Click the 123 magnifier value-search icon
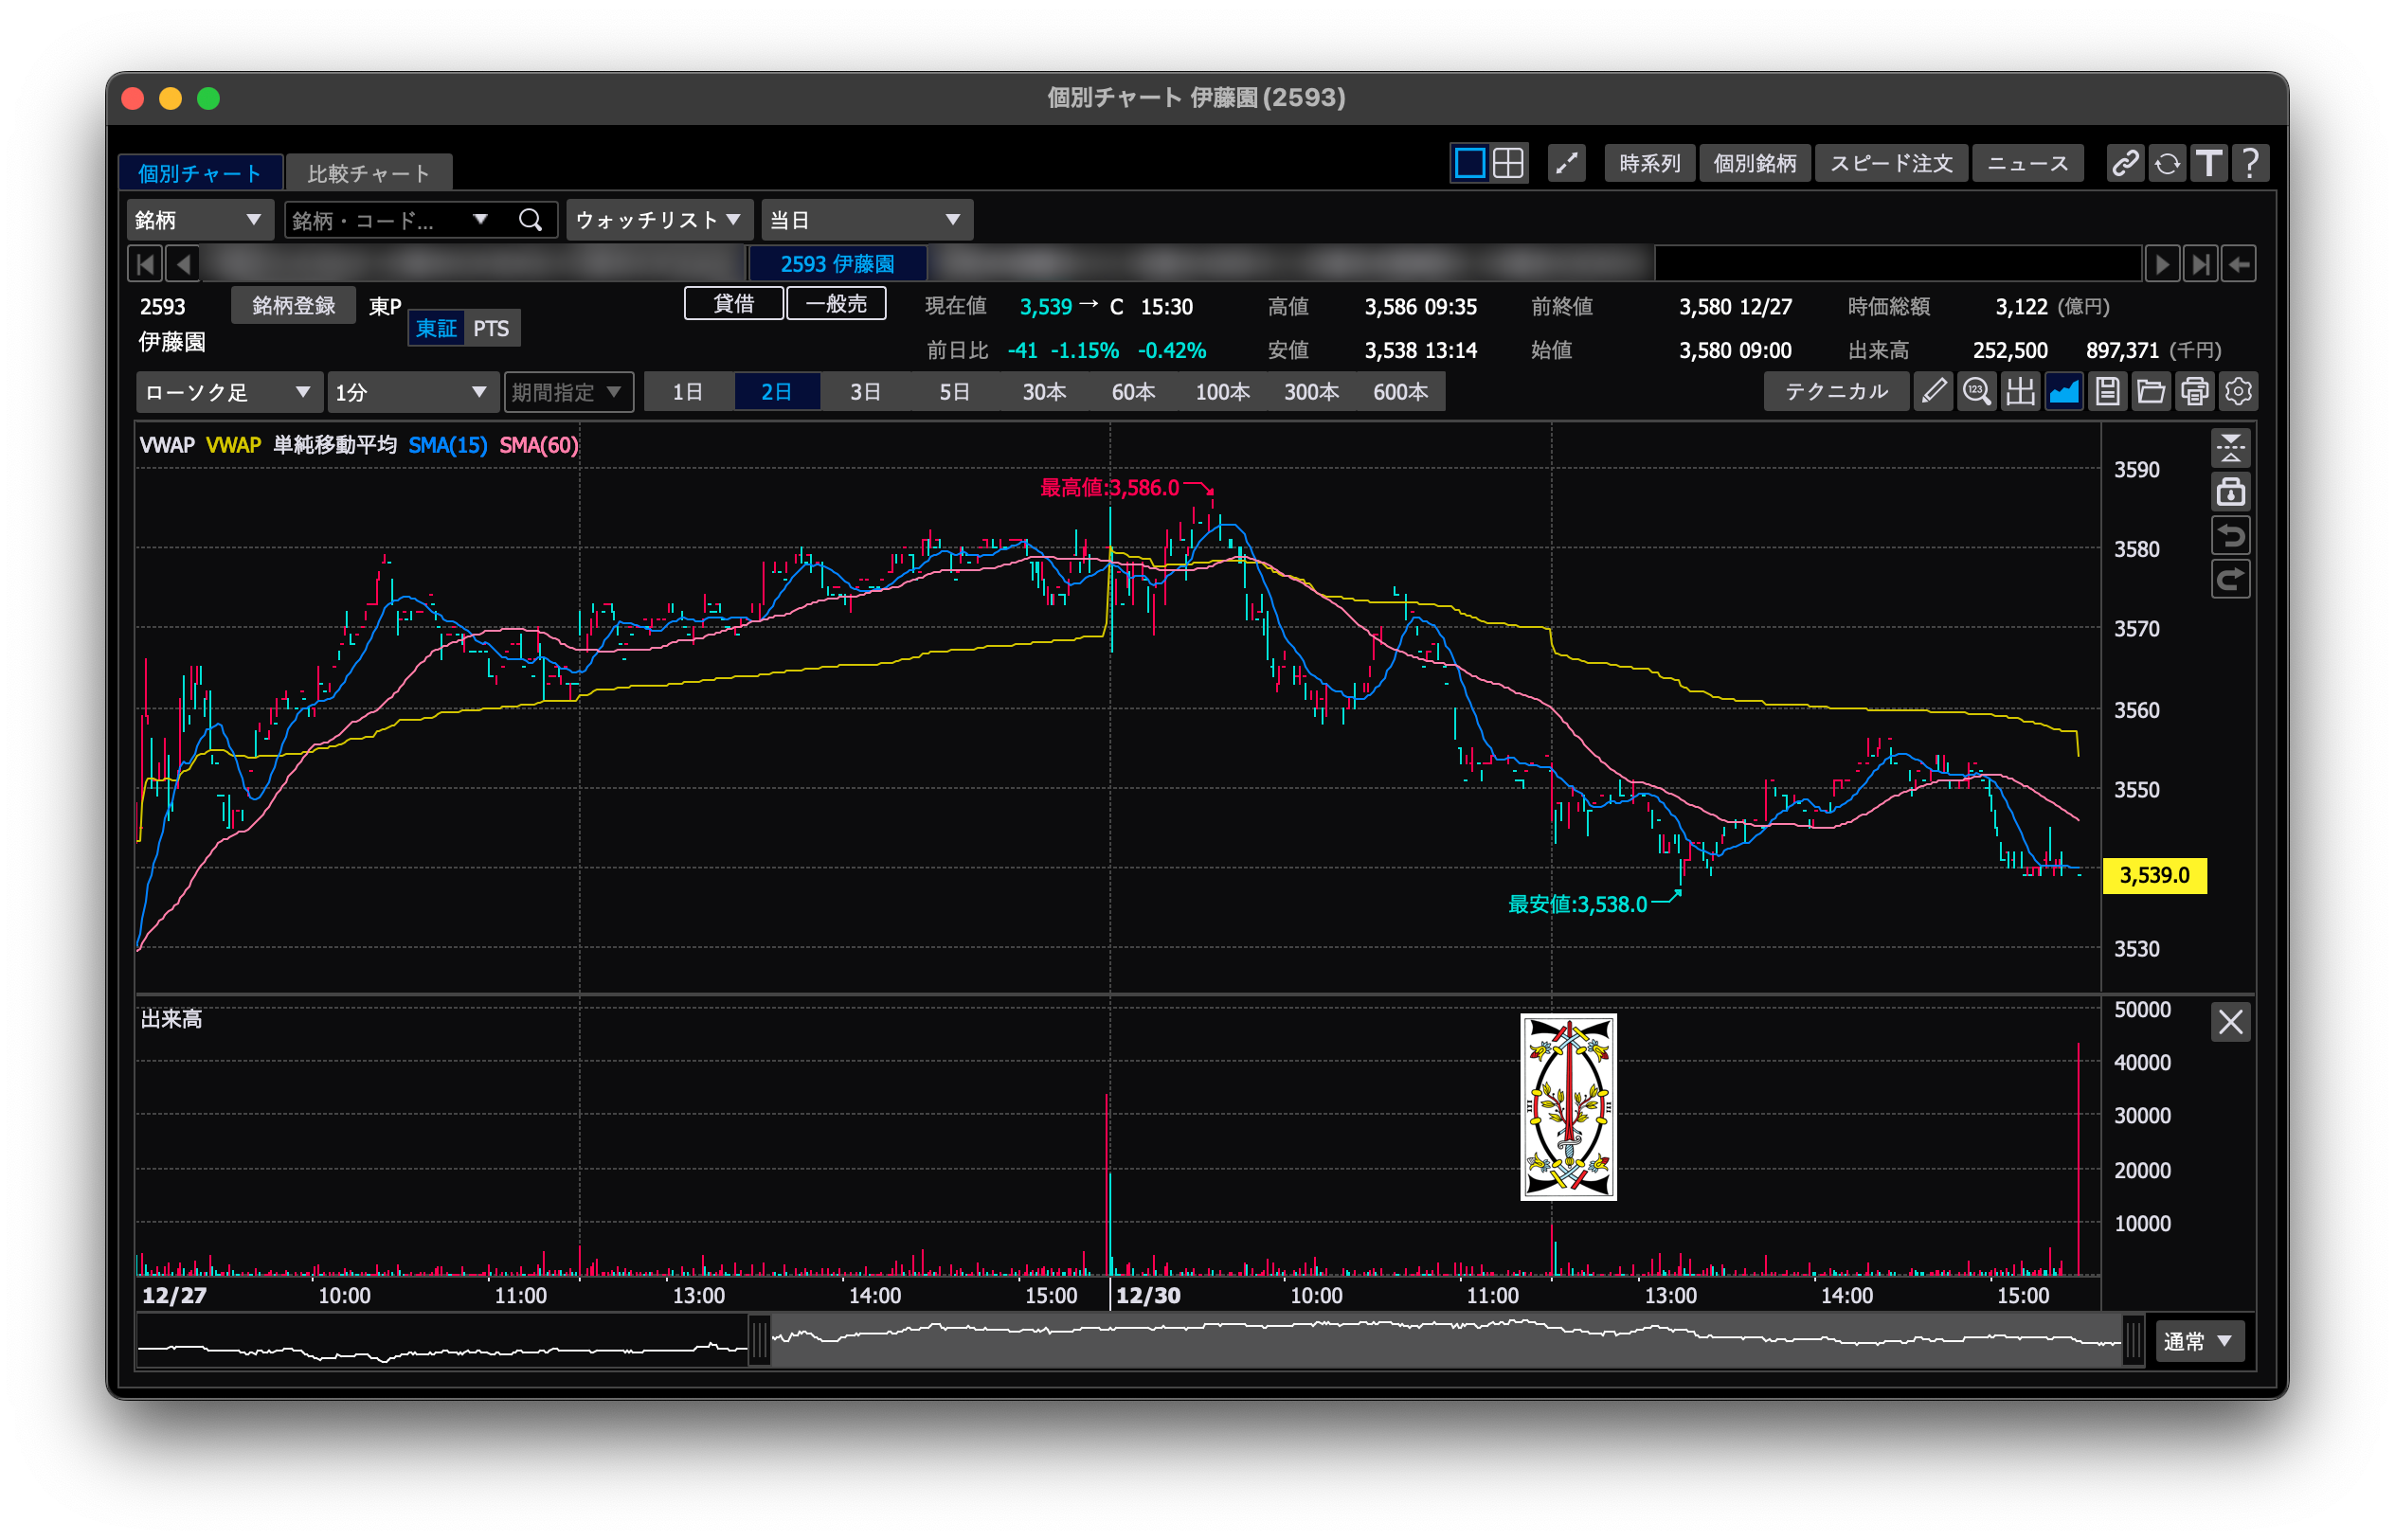This screenshot has height=1540, width=2395. [x=1977, y=391]
